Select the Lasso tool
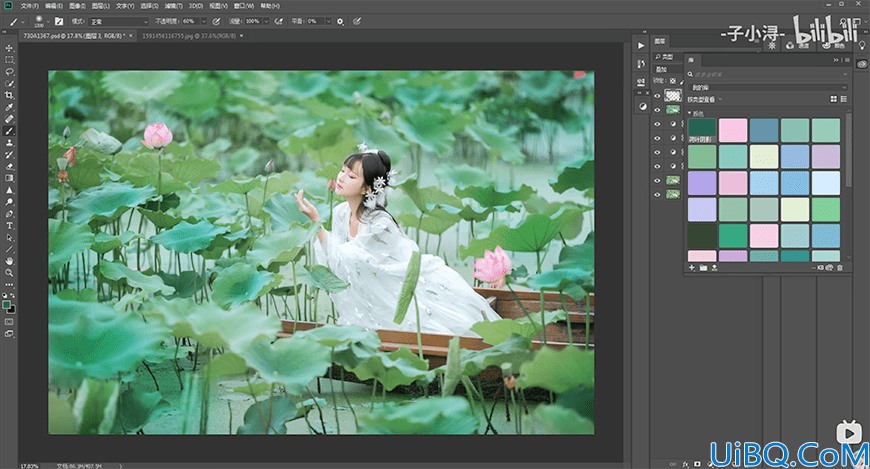Image resolution: width=870 pixels, height=469 pixels. point(9,72)
